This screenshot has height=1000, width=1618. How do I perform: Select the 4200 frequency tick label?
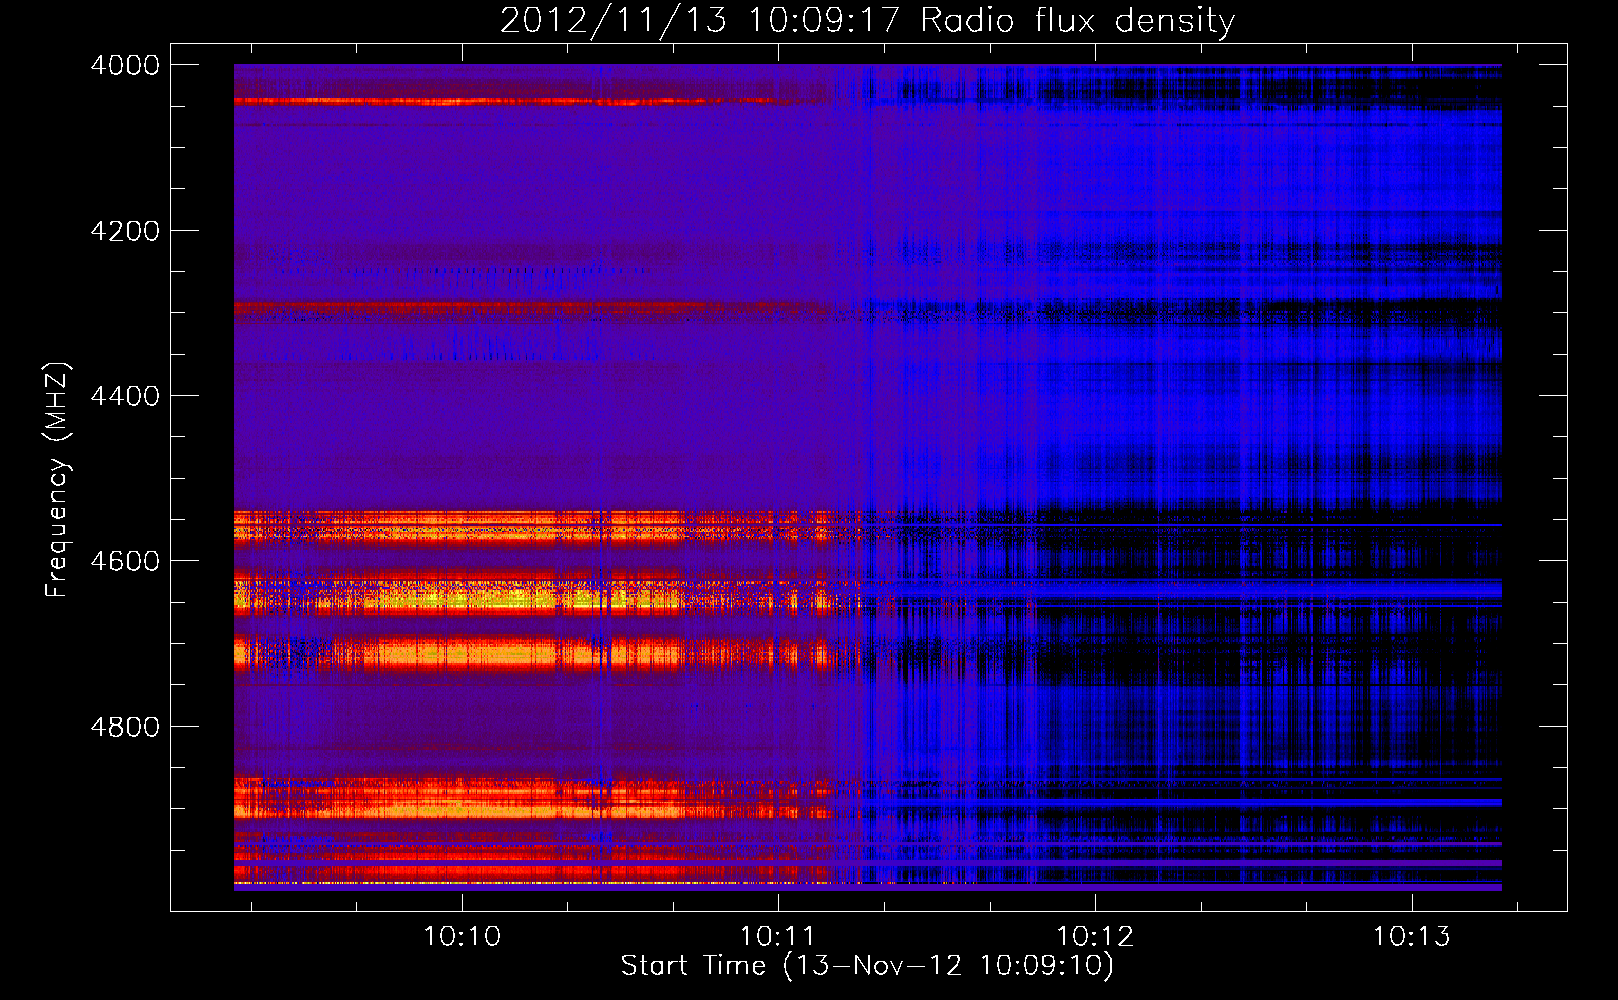click(125, 231)
